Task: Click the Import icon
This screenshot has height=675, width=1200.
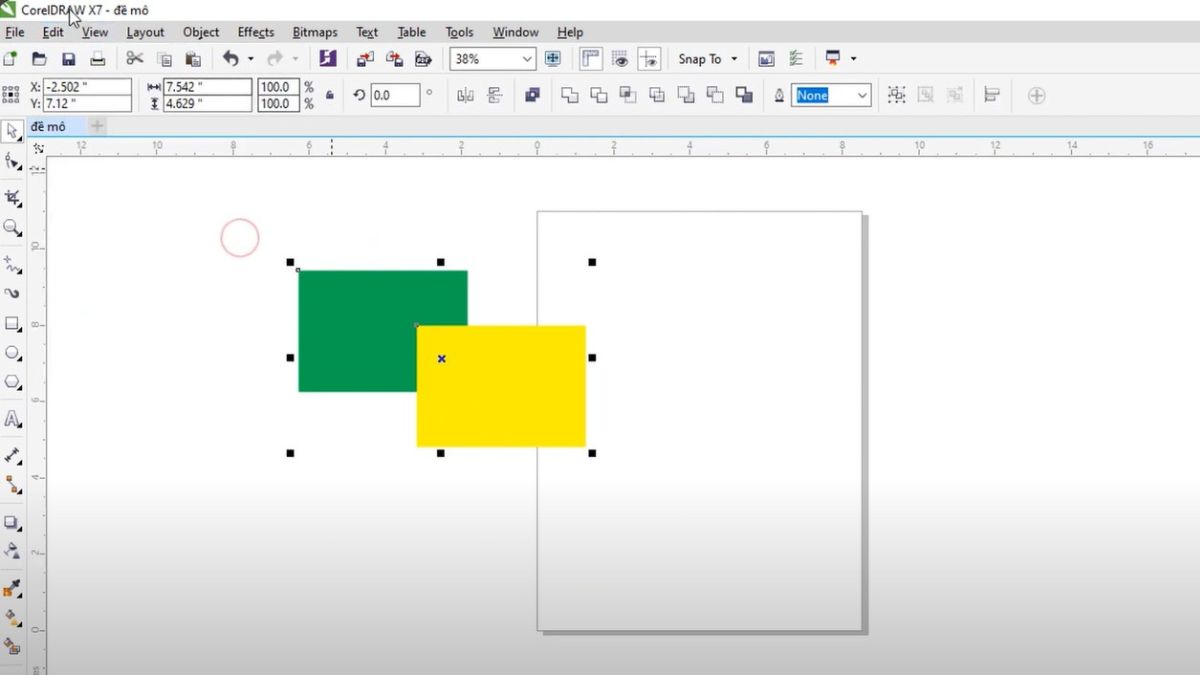Action: point(366,59)
